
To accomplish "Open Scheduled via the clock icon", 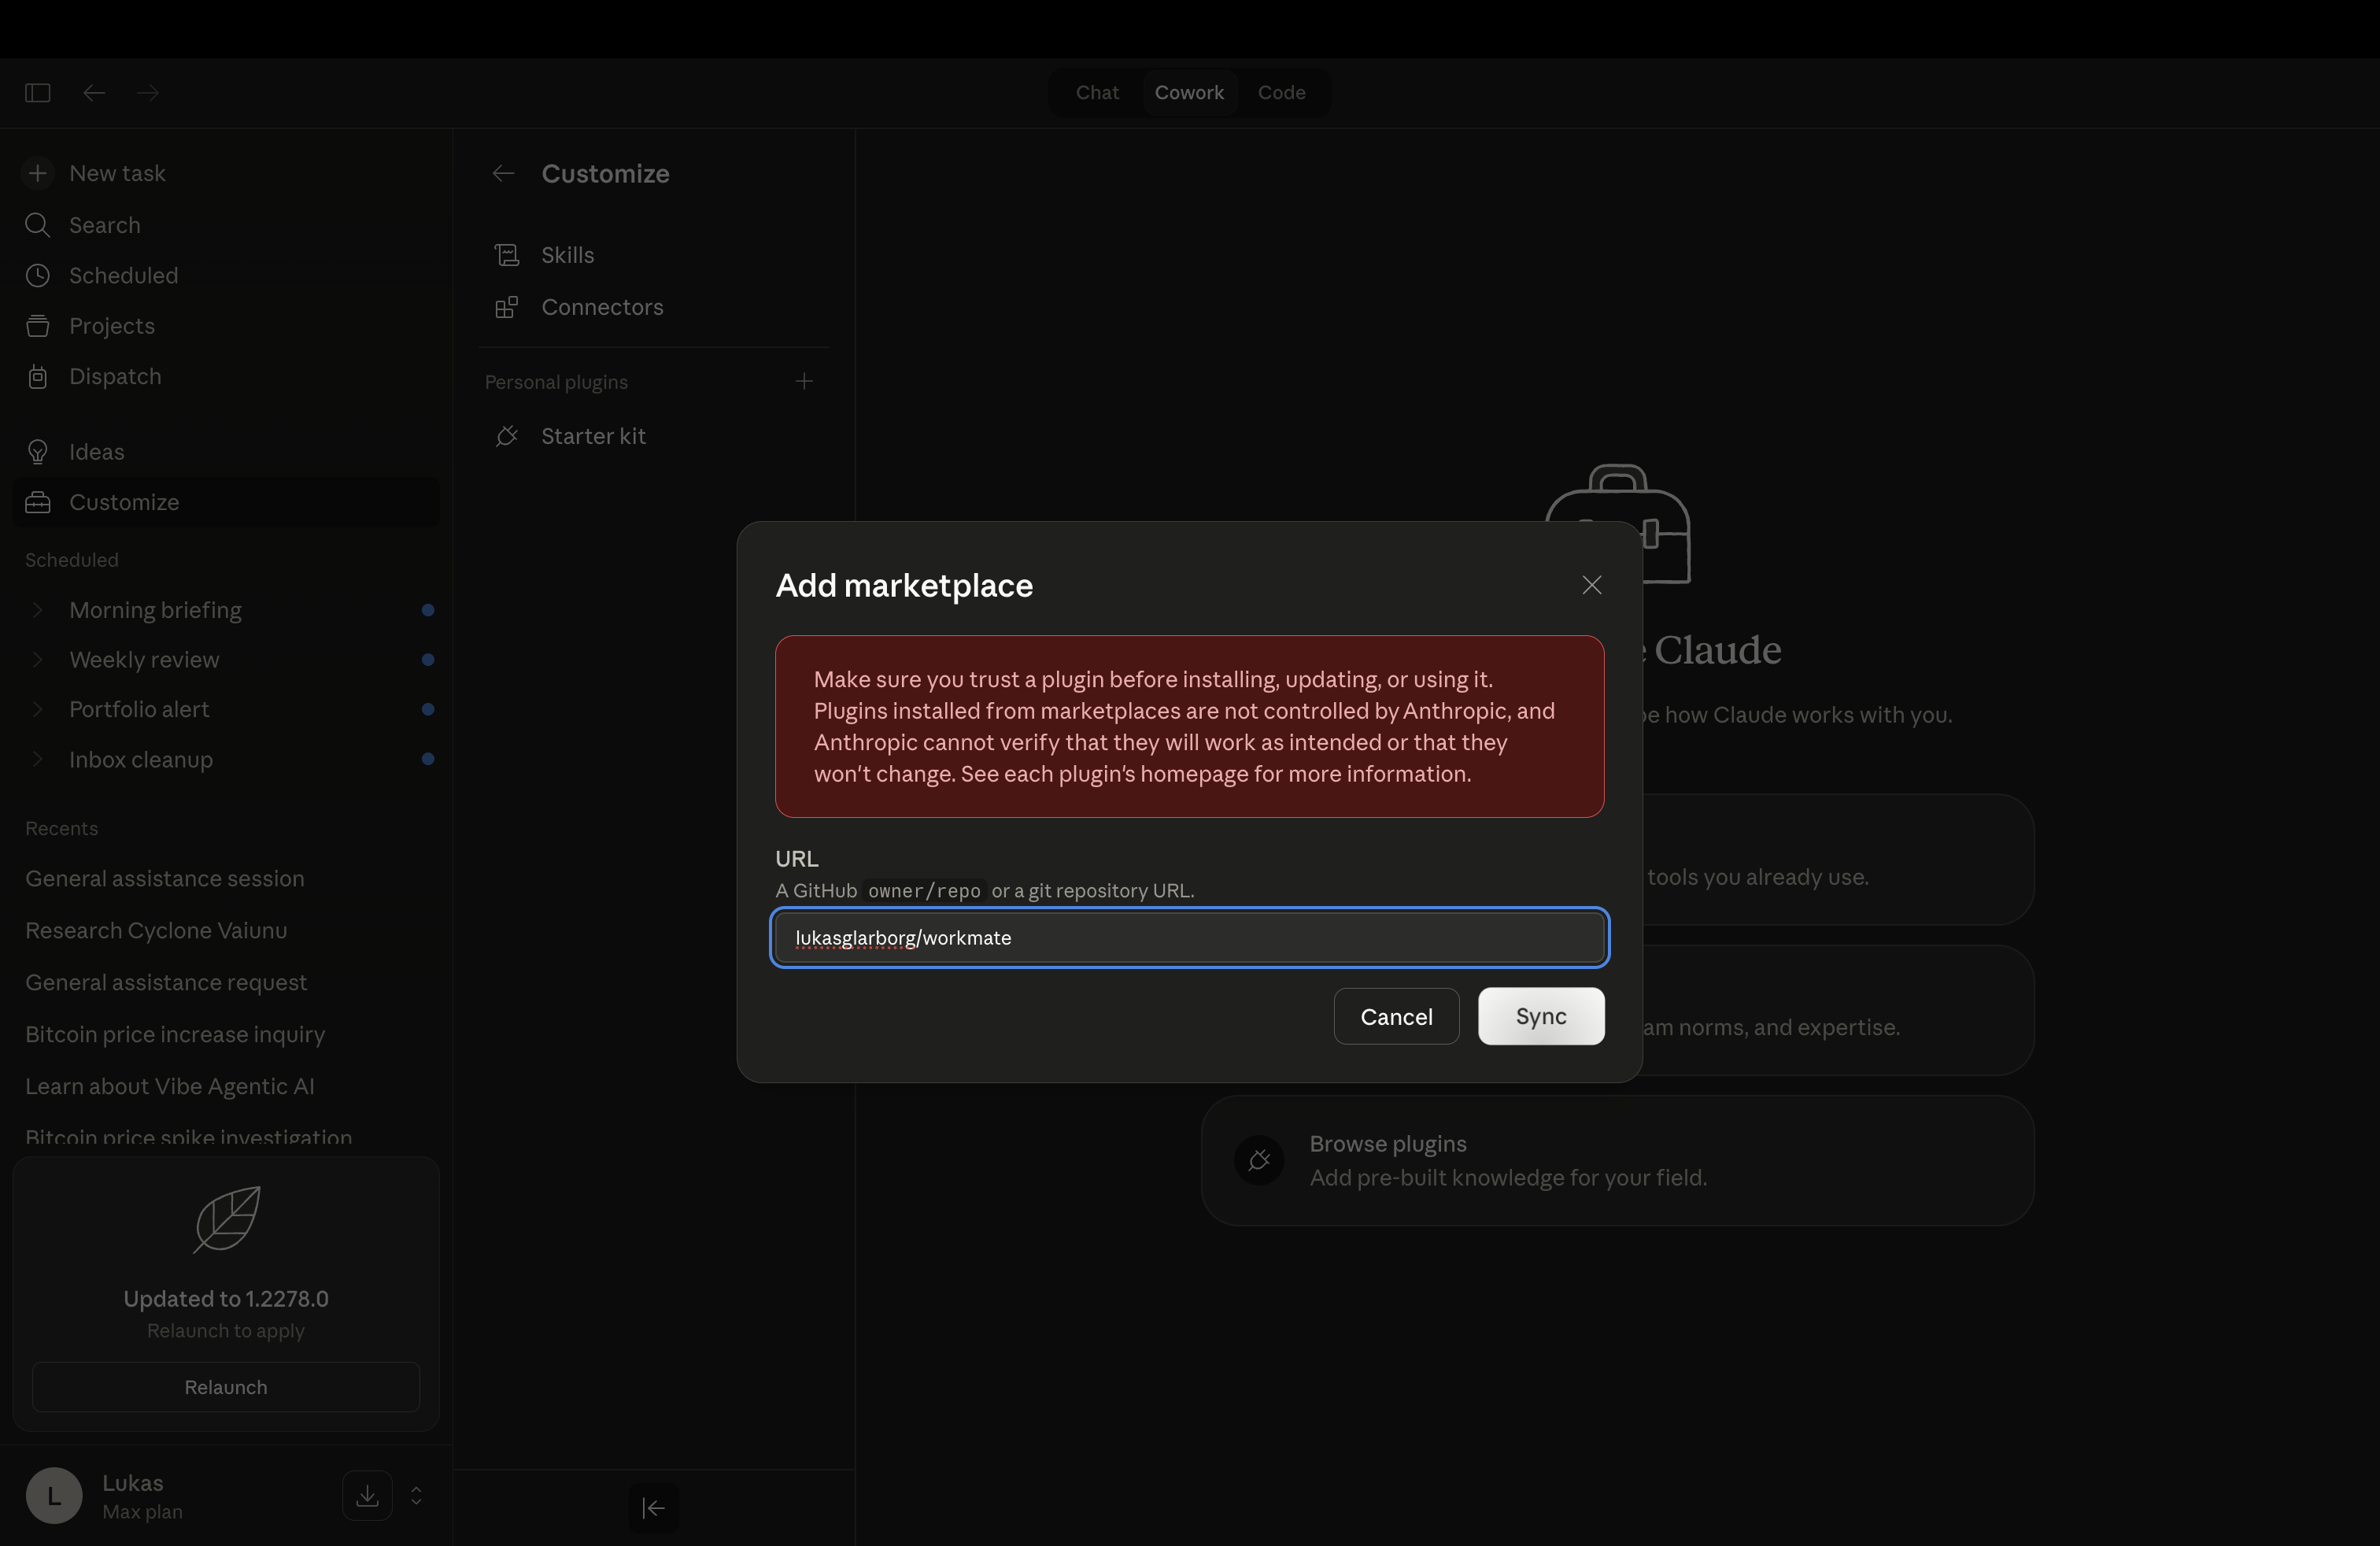I will [38, 275].
